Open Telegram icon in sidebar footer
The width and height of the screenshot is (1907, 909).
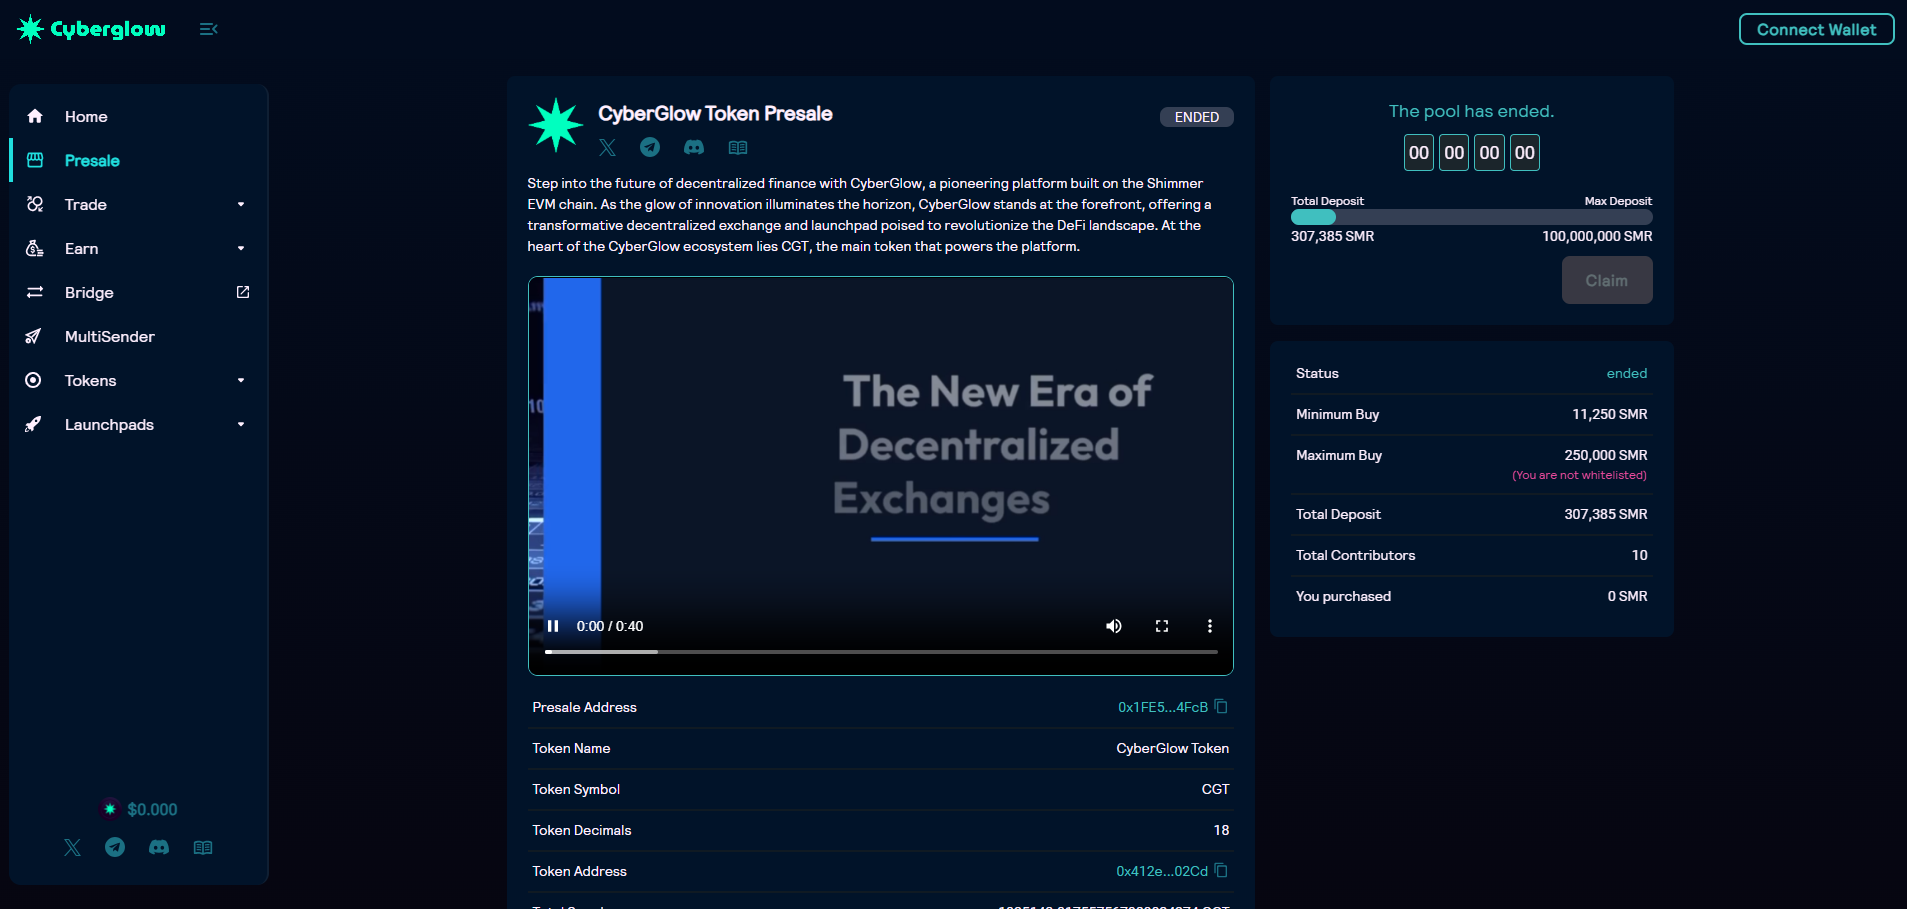click(x=115, y=847)
